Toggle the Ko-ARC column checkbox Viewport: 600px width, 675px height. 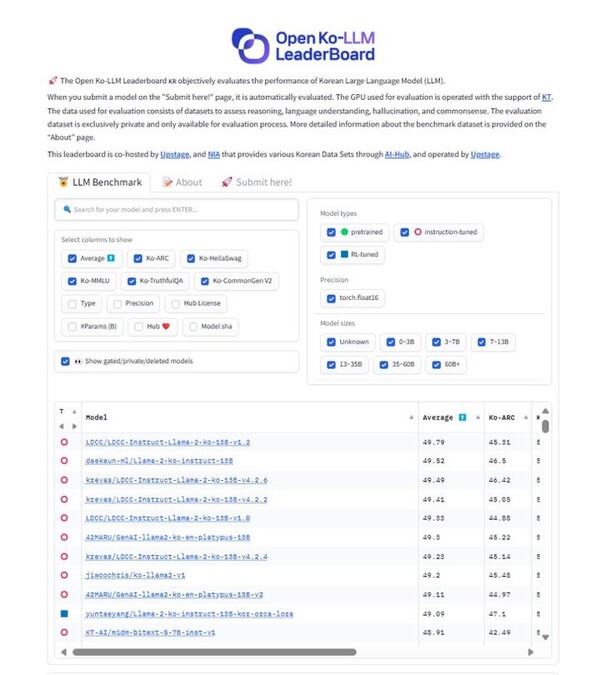click(138, 258)
